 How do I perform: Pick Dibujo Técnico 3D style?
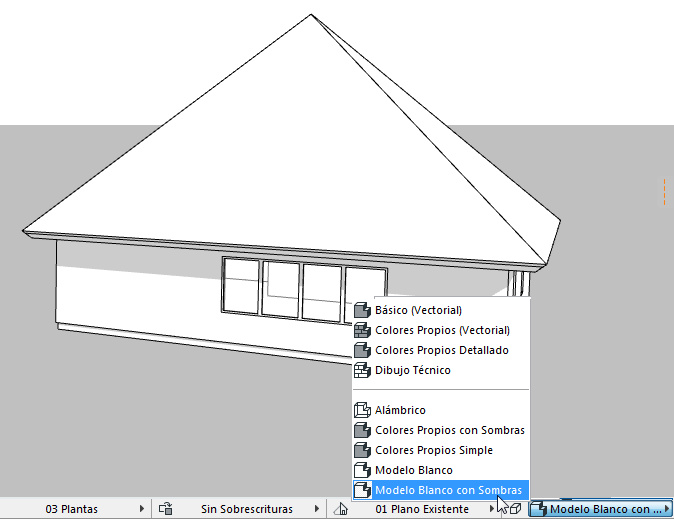[x=441, y=370]
